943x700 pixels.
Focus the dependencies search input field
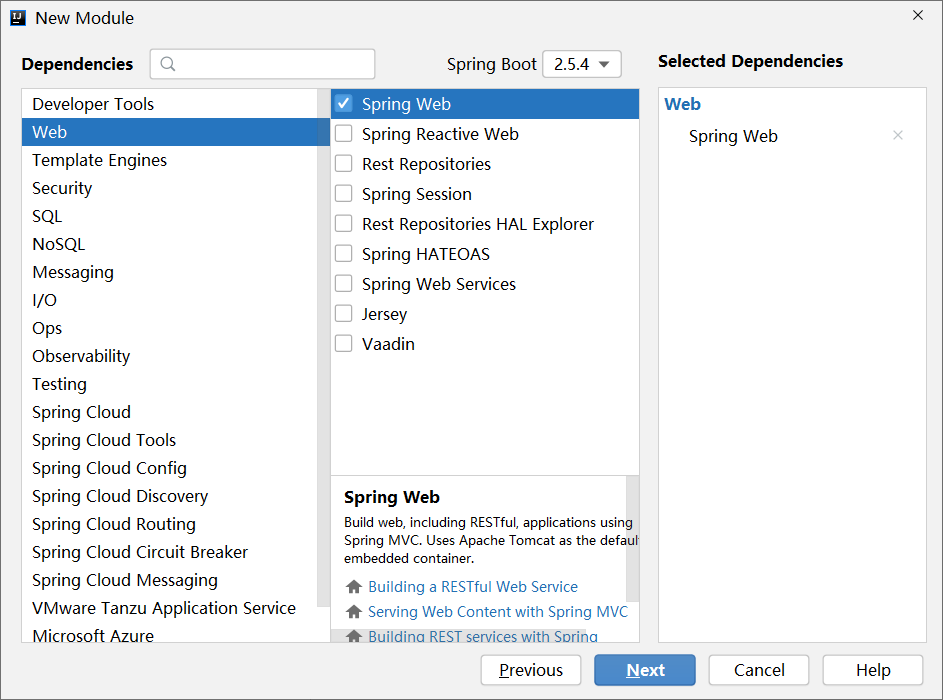coord(262,64)
